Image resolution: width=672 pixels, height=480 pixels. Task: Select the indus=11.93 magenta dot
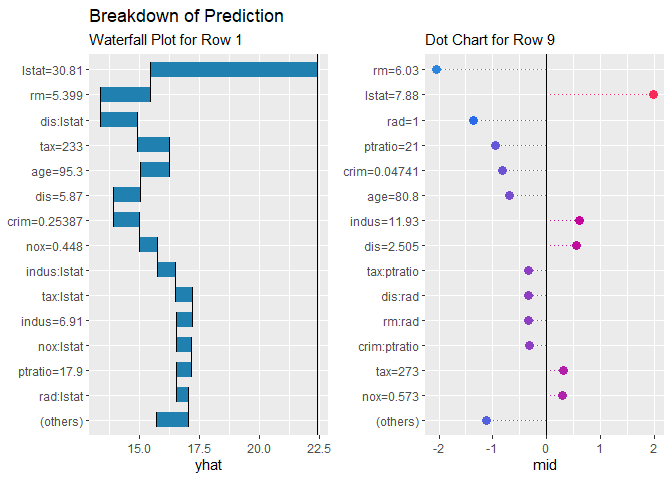[x=579, y=220]
